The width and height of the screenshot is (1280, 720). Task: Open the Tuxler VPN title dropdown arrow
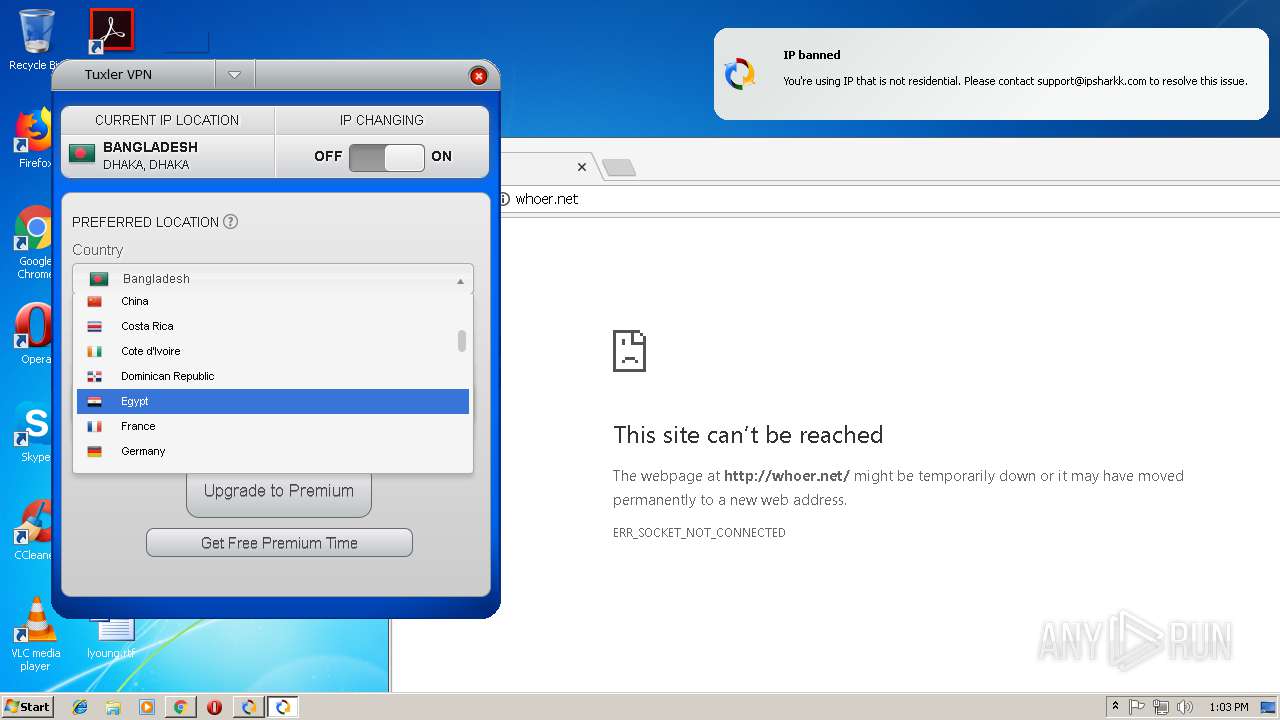pyautogui.click(x=234, y=75)
